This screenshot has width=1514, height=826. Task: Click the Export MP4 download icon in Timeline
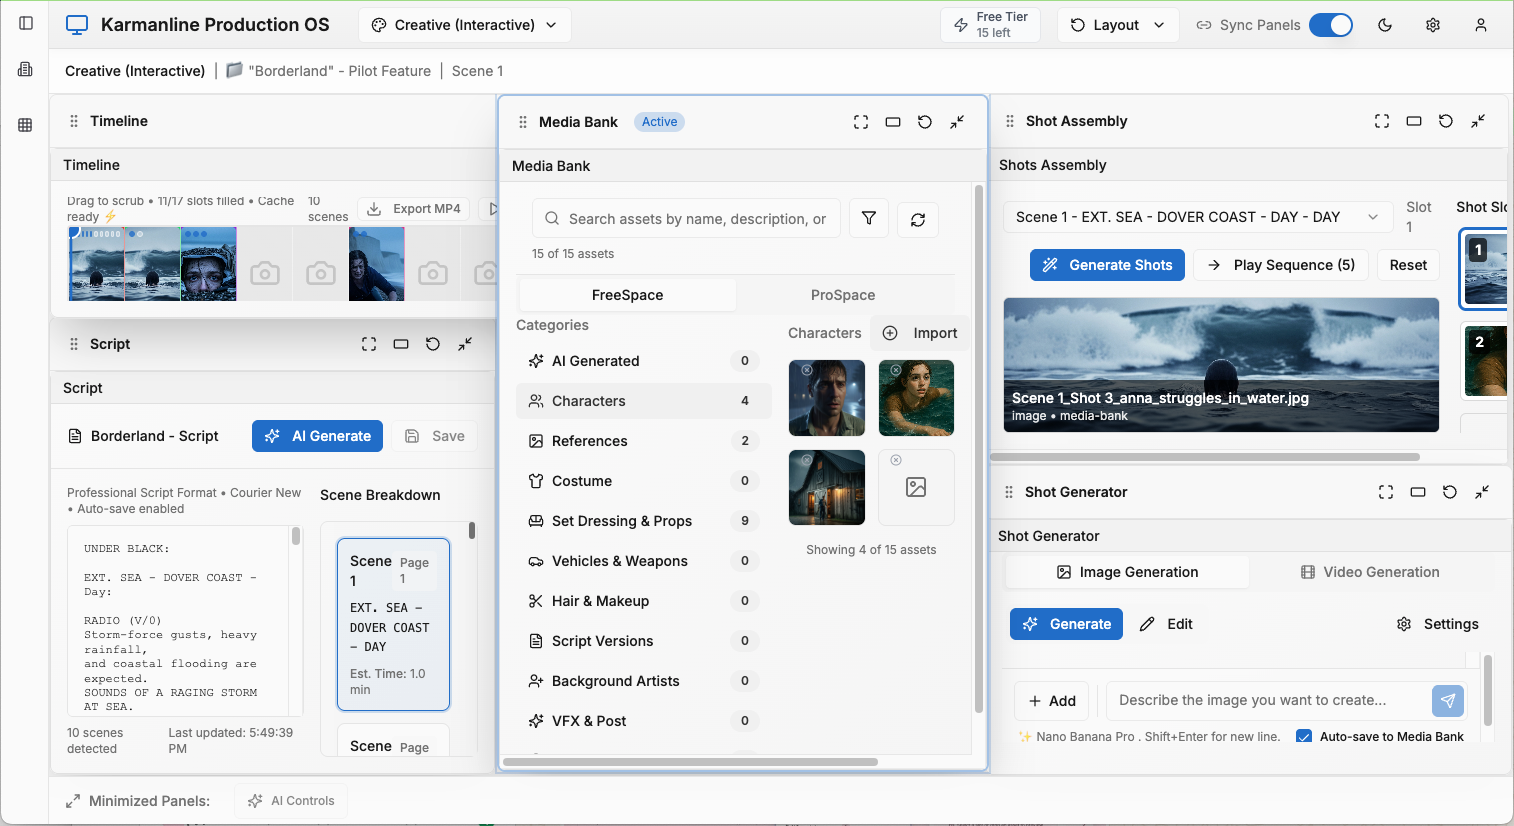[376, 208]
